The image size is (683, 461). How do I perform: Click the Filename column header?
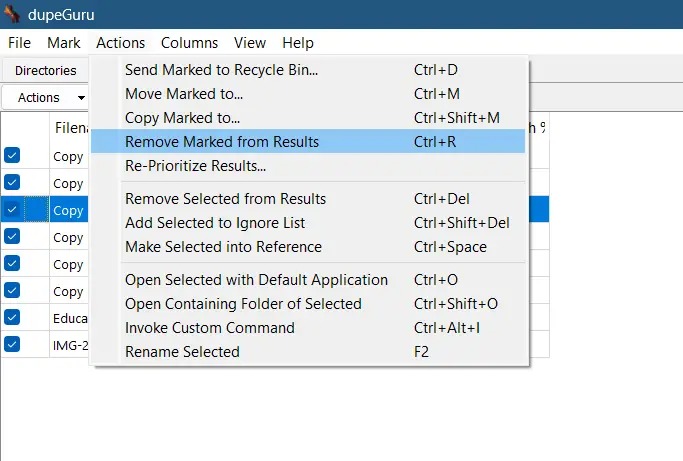click(70, 128)
